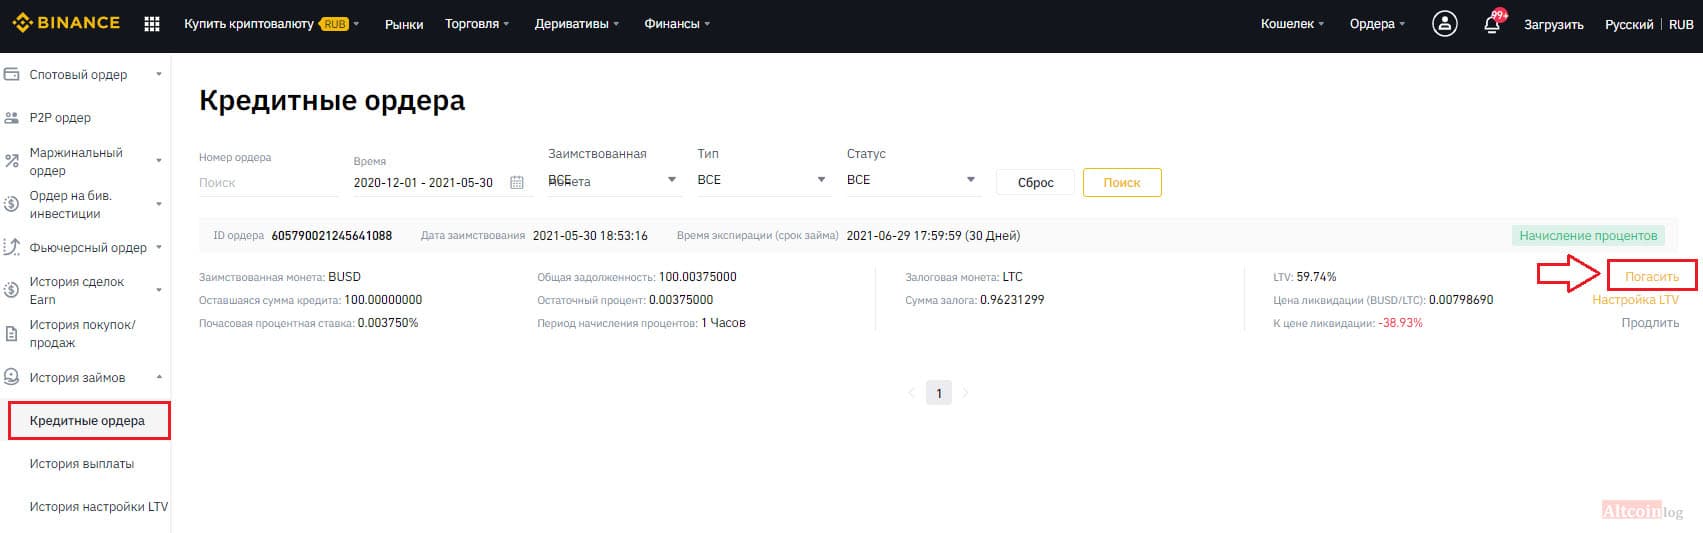
Task: Click the Futures order sidebar icon
Action: pos(12,247)
